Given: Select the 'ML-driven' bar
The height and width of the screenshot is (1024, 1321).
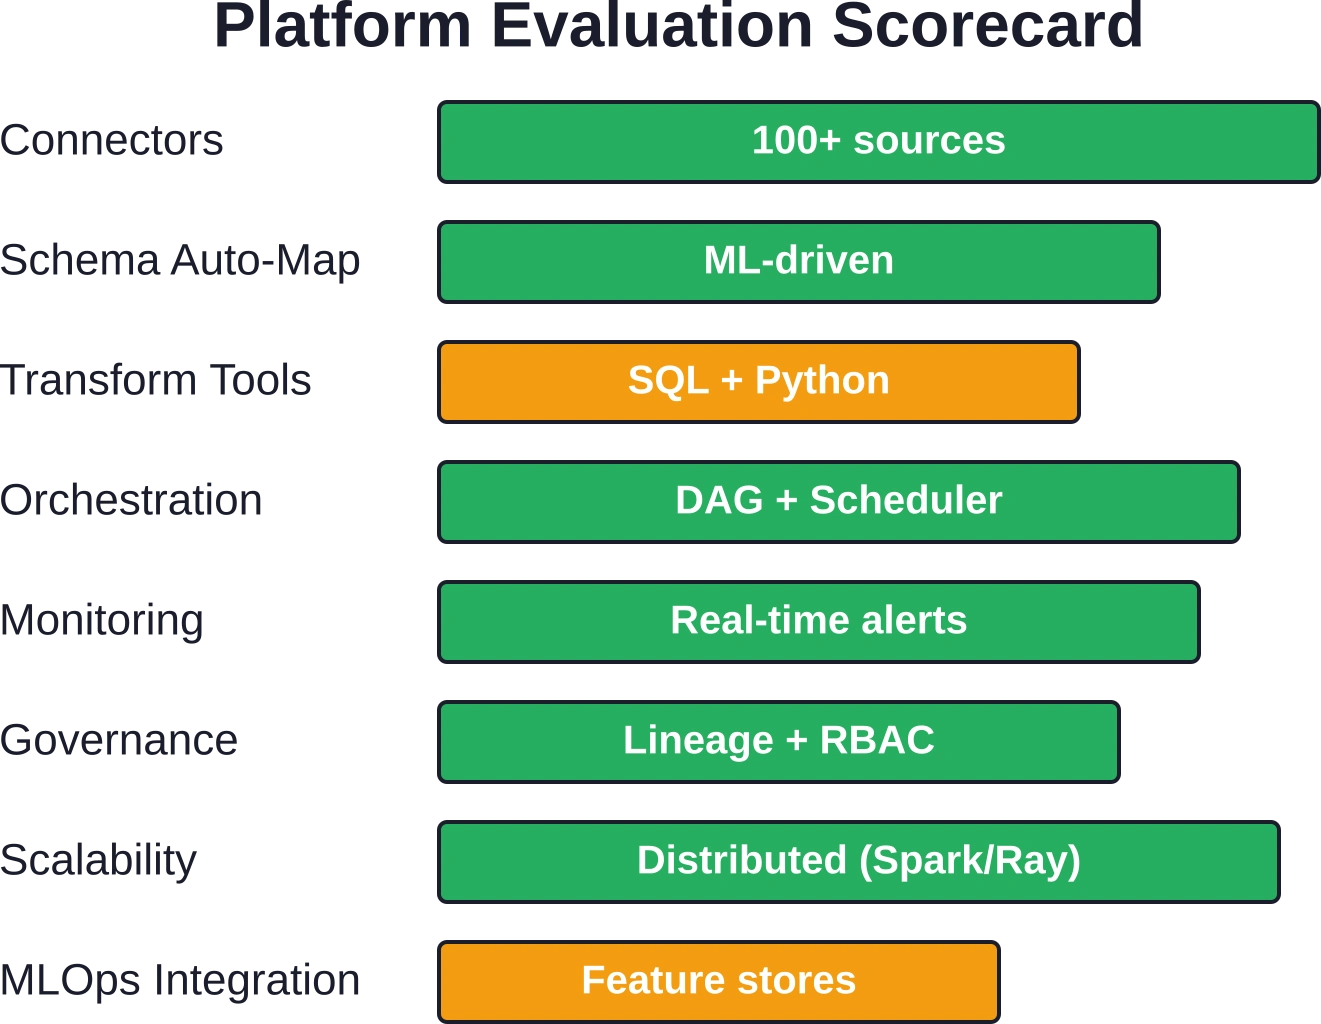Looking at the screenshot, I should [799, 262].
